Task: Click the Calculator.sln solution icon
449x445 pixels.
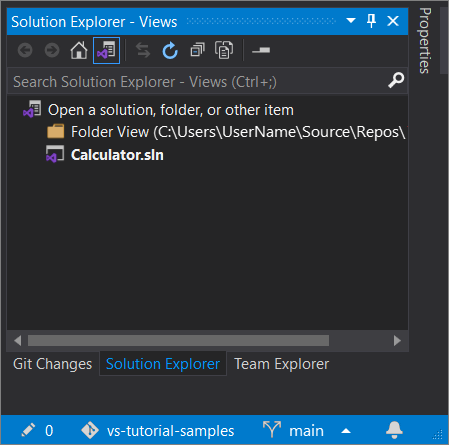Action: point(55,154)
